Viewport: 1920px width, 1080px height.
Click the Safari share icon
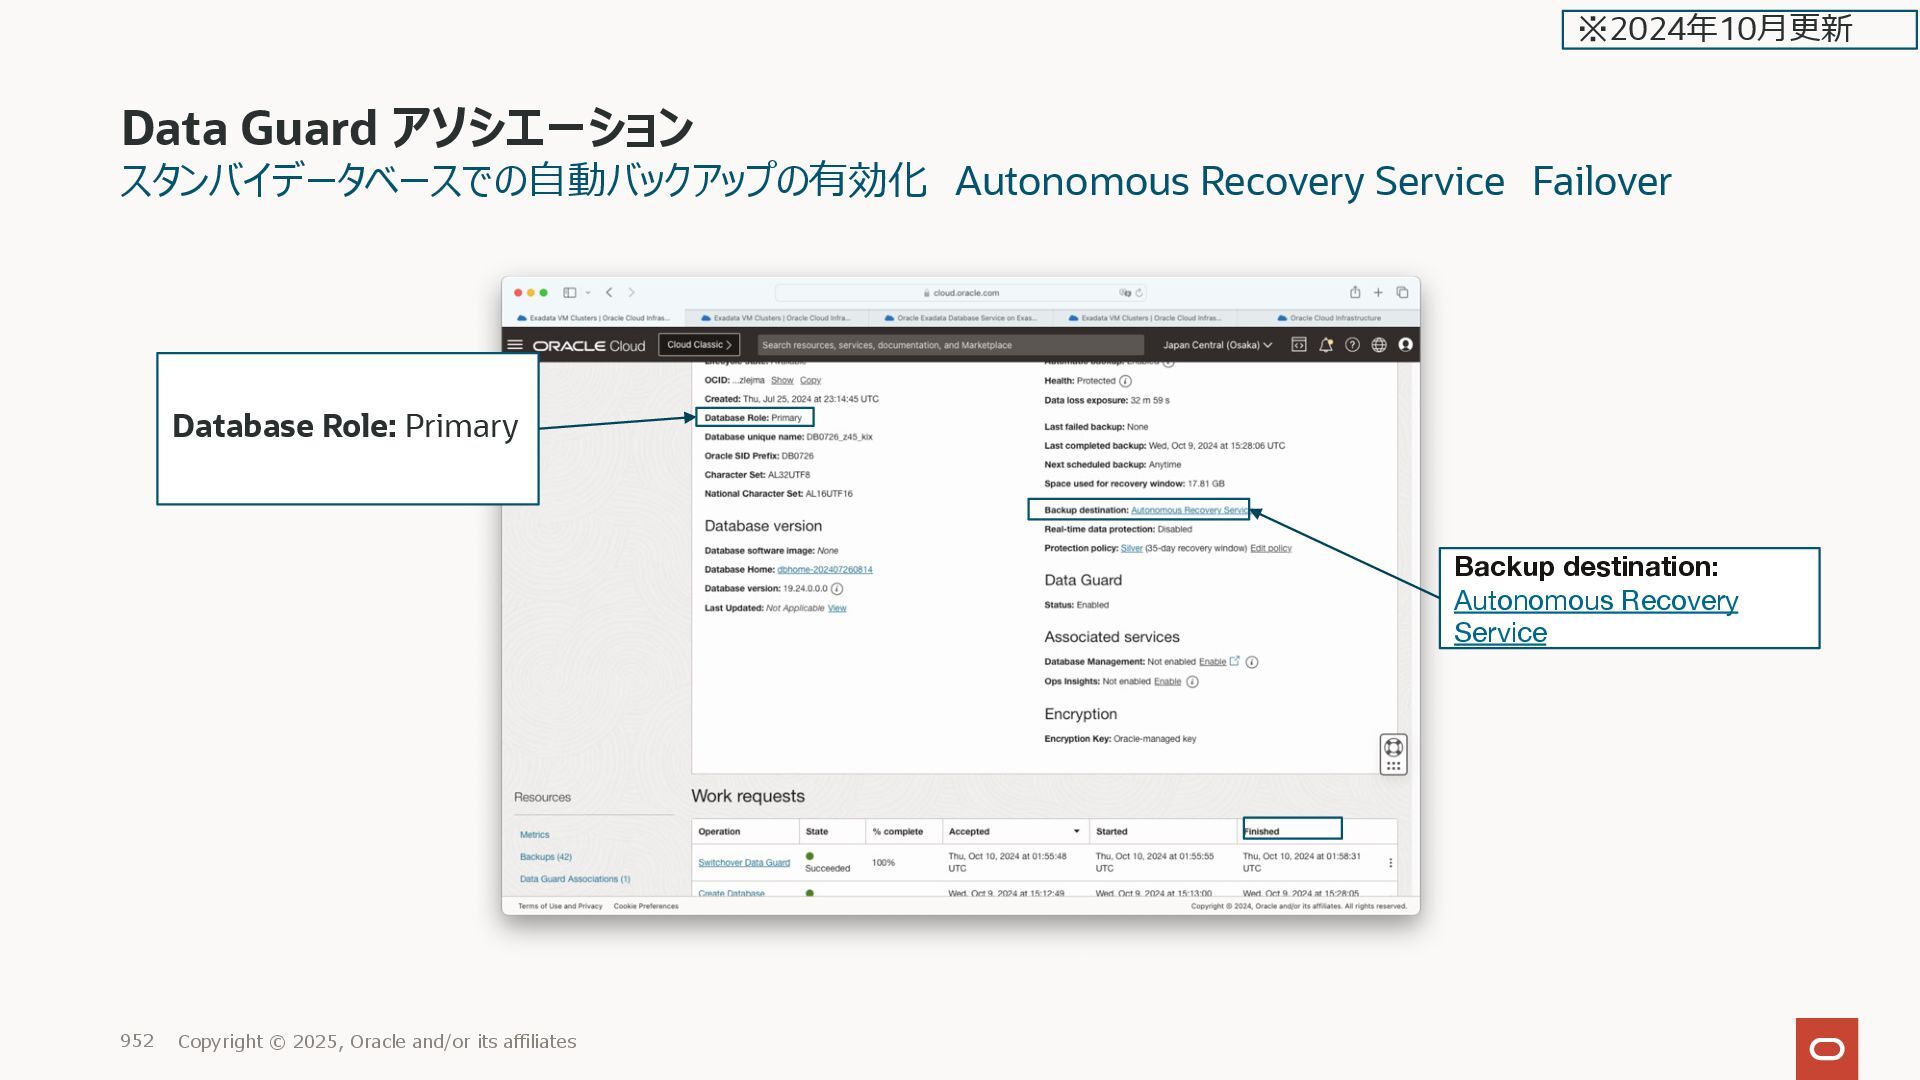1355,293
